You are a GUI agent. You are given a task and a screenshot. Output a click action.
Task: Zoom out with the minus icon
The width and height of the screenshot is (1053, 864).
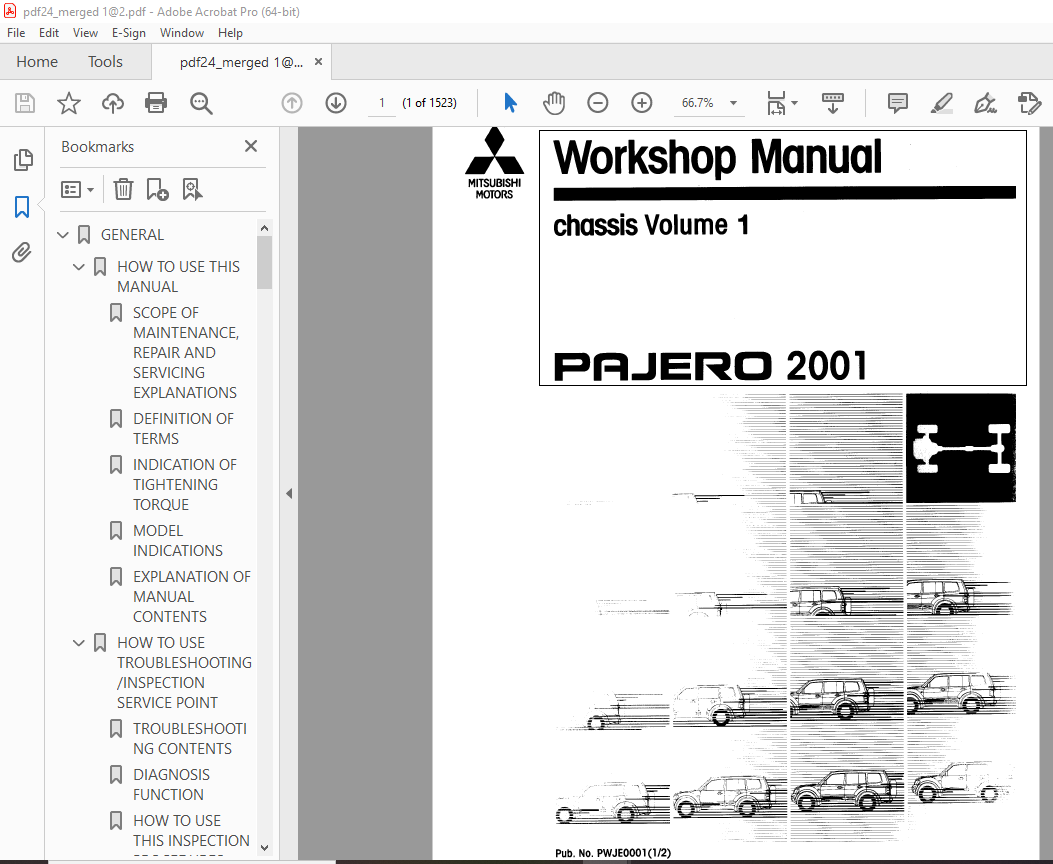(x=598, y=103)
